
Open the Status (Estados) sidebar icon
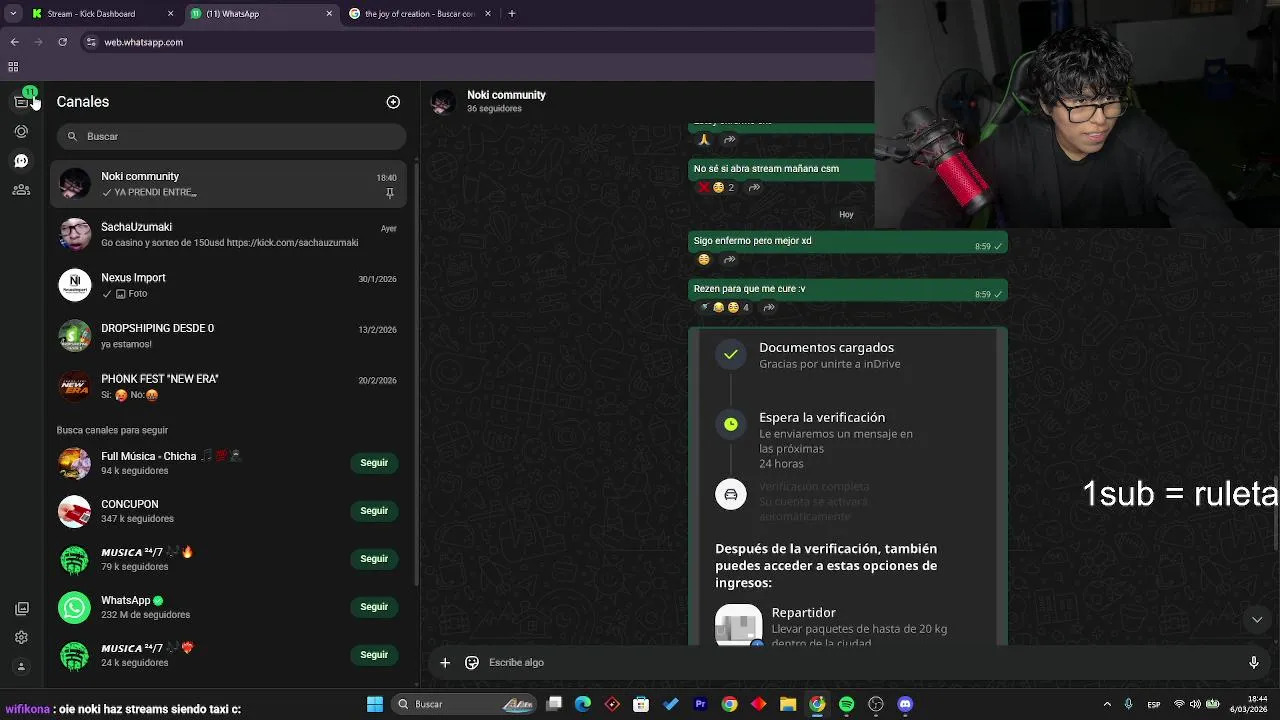pyautogui.click(x=21, y=131)
